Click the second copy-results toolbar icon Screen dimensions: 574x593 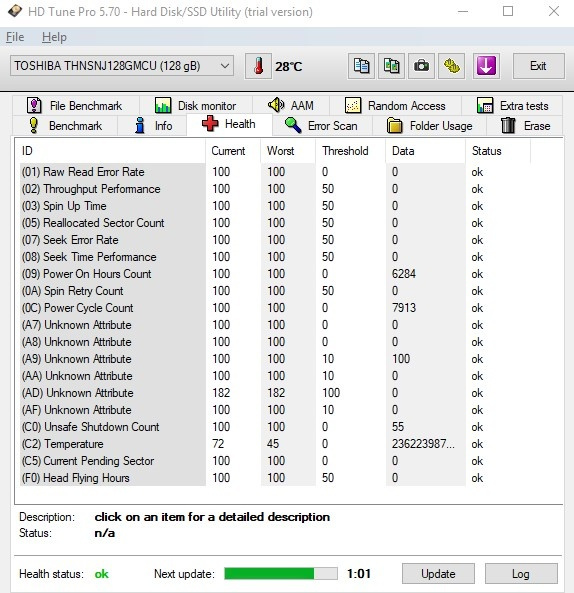tap(391, 66)
